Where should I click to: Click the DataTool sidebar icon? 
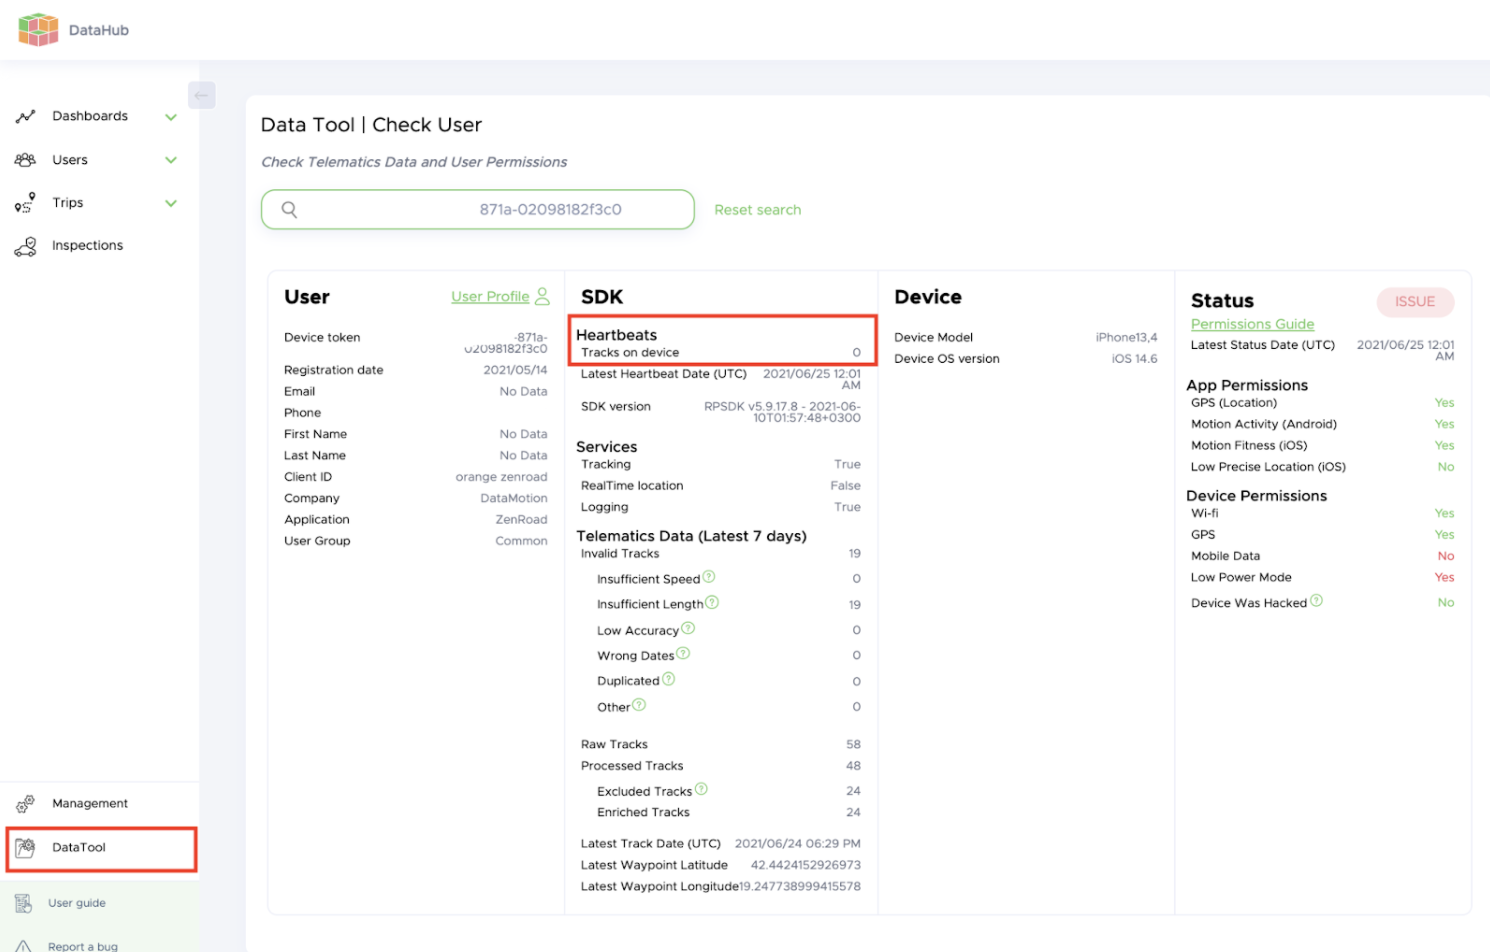point(25,848)
